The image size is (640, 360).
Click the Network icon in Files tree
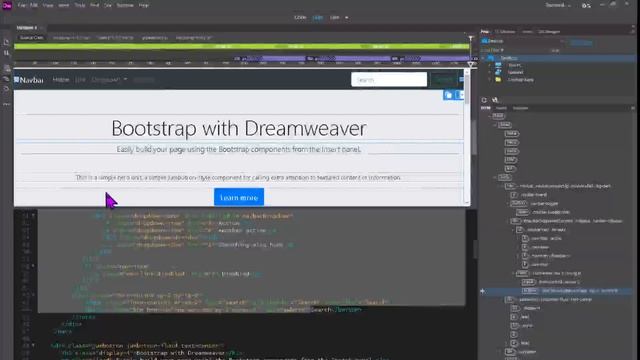(498, 72)
